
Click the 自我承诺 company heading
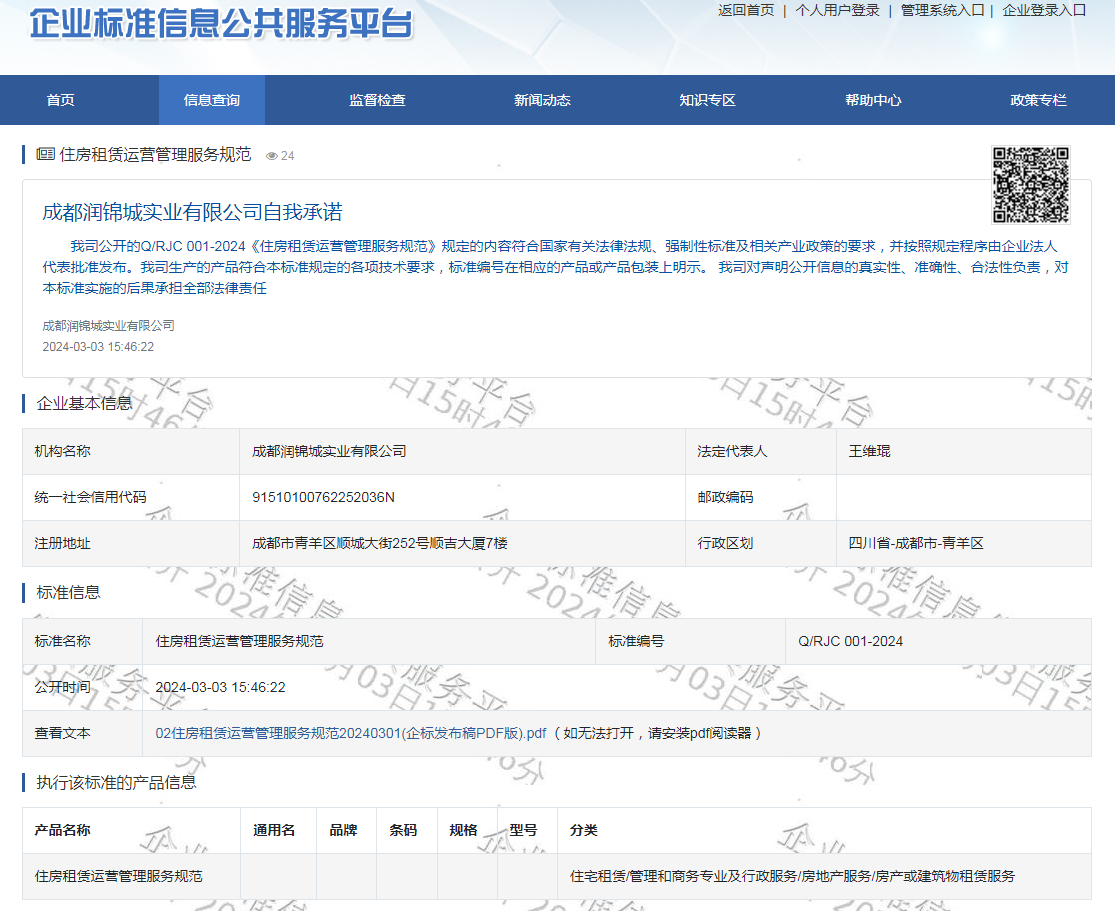(192, 212)
